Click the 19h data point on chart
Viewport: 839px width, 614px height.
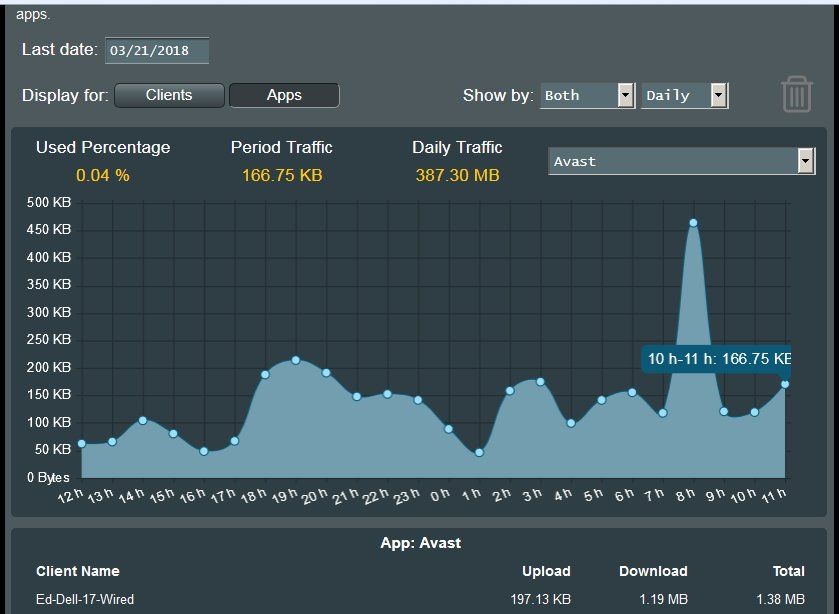296,360
